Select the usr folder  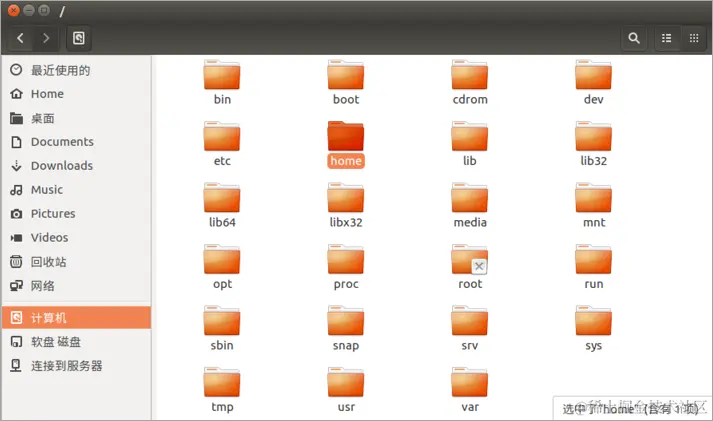[346, 390]
